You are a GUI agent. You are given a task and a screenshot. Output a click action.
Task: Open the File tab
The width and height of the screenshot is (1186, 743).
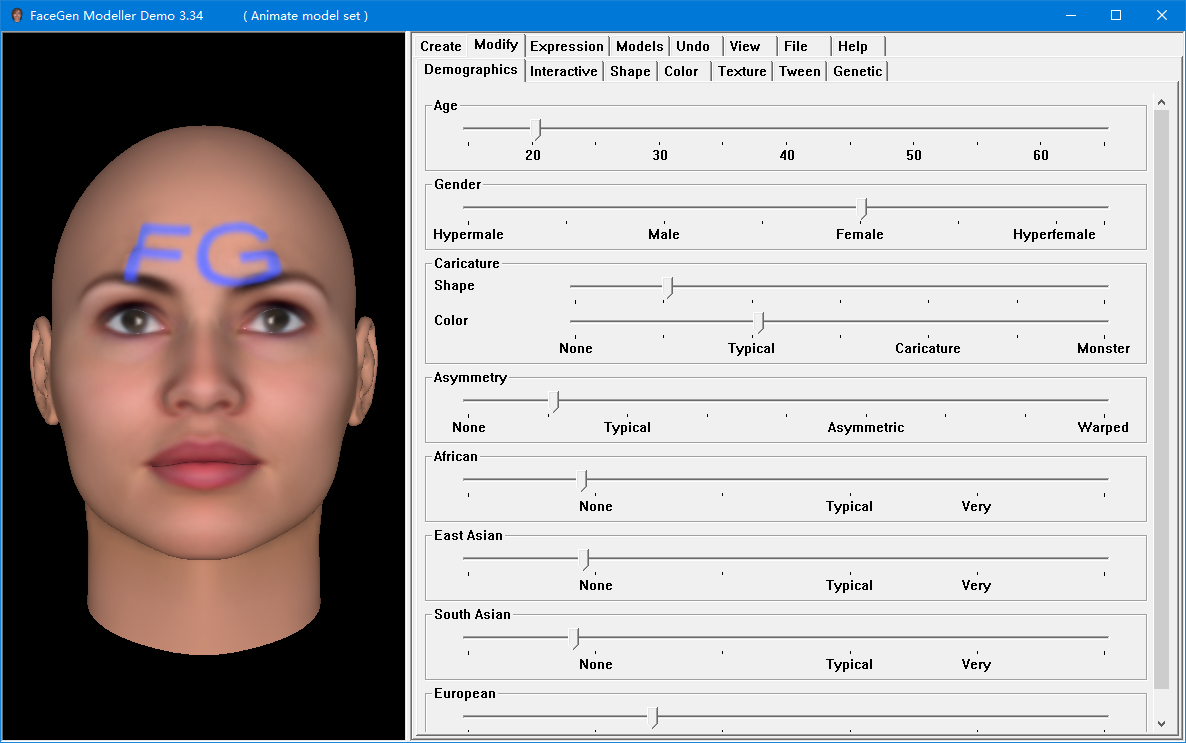[795, 46]
